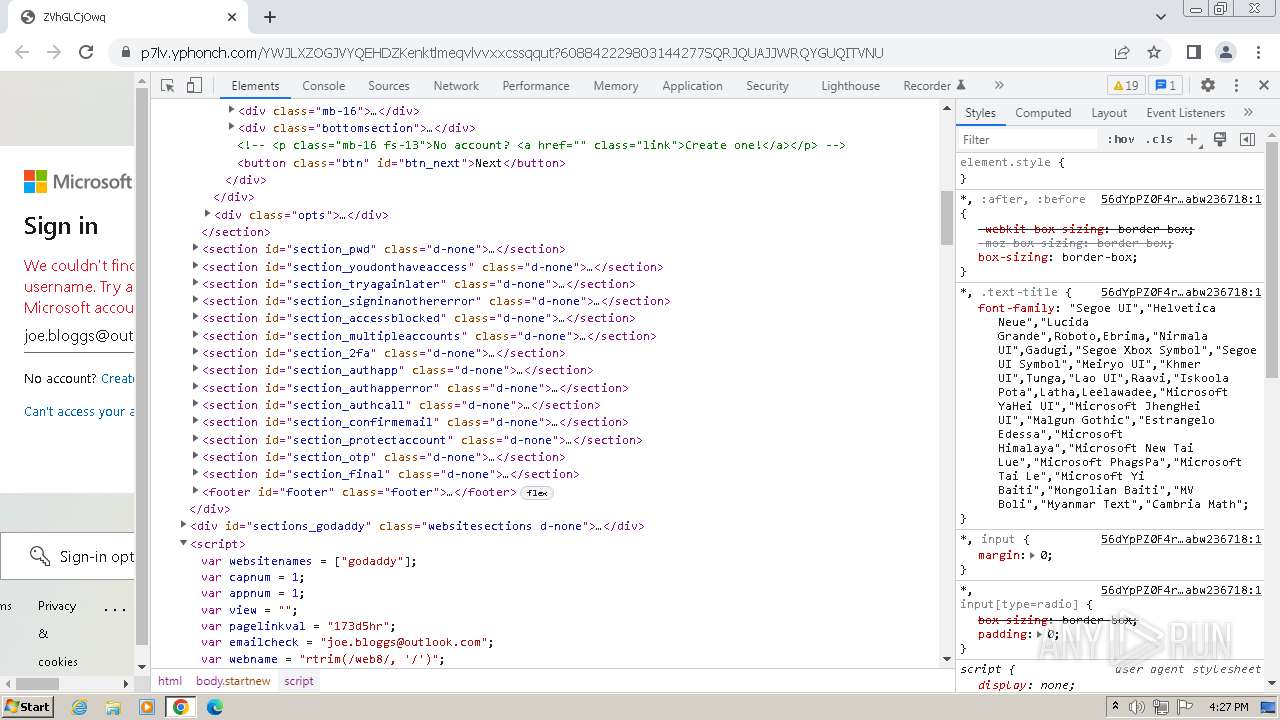The height and width of the screenshot is (720, 1280).
Task: Expand the sections_godaddy div node
Action: pyautogui.click(x=184, y=526)
